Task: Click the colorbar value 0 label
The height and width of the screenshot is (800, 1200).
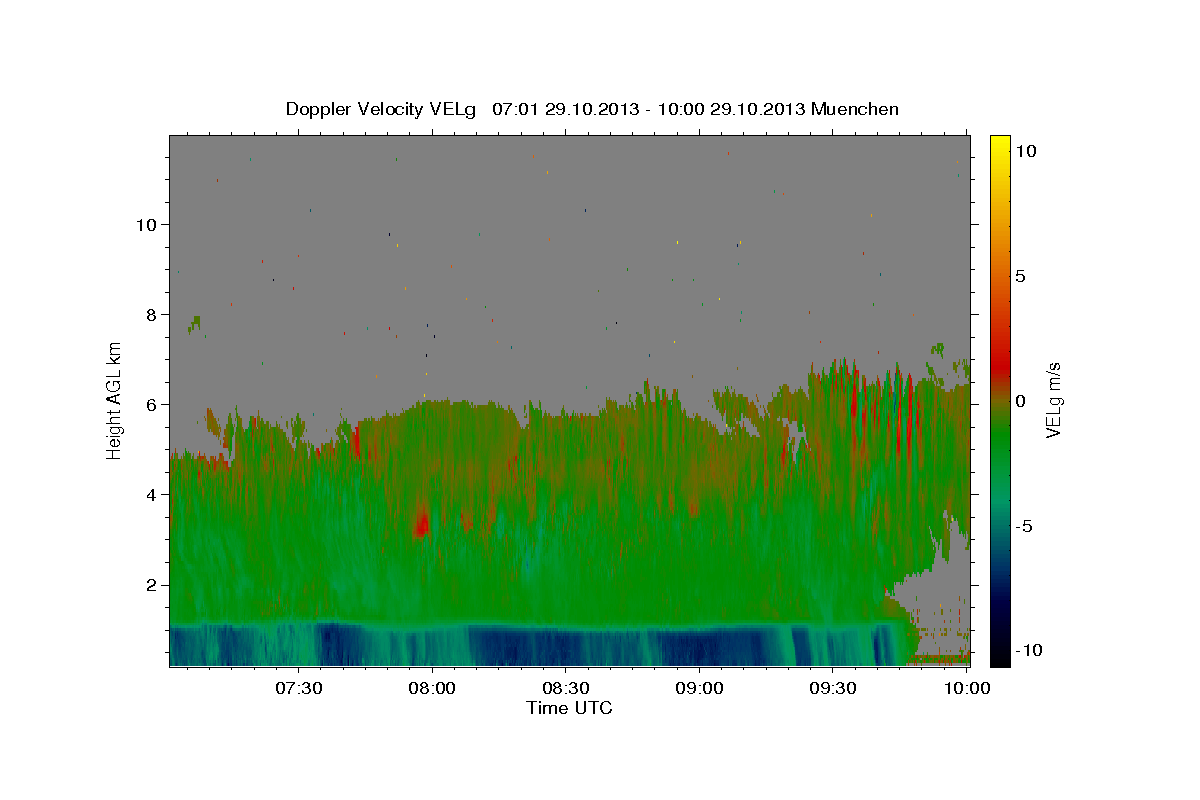Action: [x=1020, y=401]
